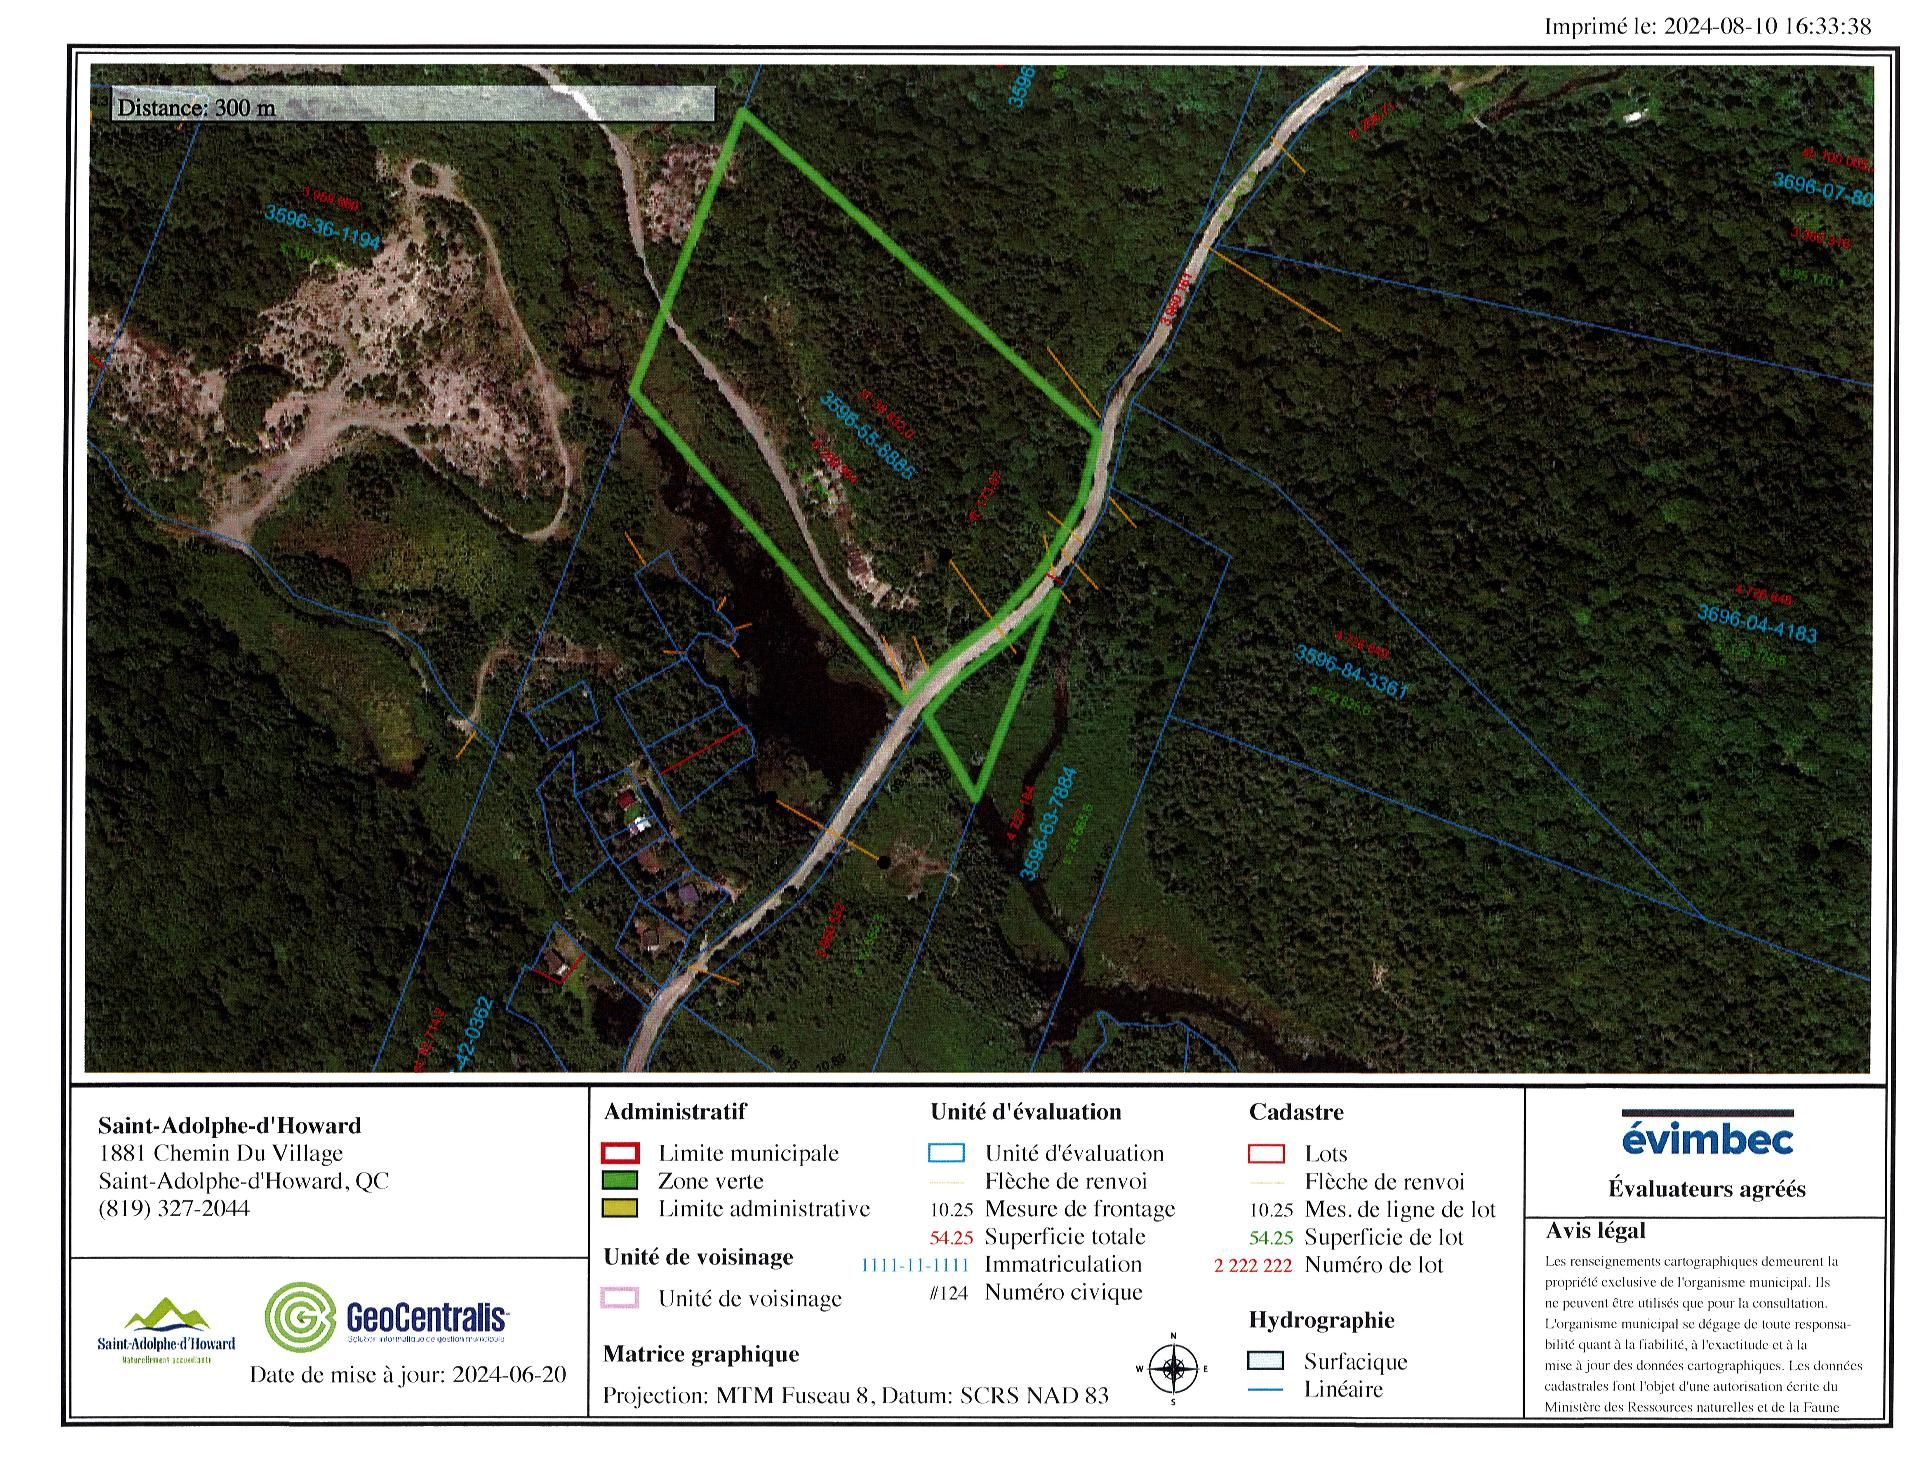Click the GeoCentralis spiral logo
This screenshot has height=1483, width=1920.
click(300, 1316)
